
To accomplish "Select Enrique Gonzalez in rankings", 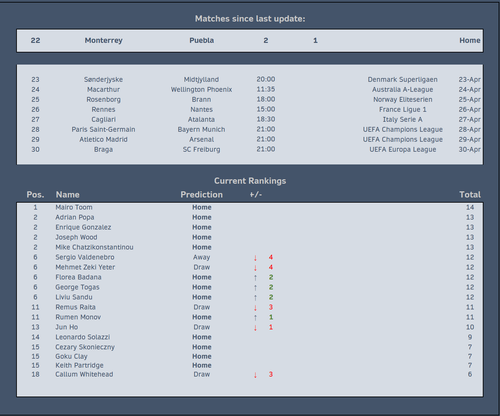I will (83, 227).
